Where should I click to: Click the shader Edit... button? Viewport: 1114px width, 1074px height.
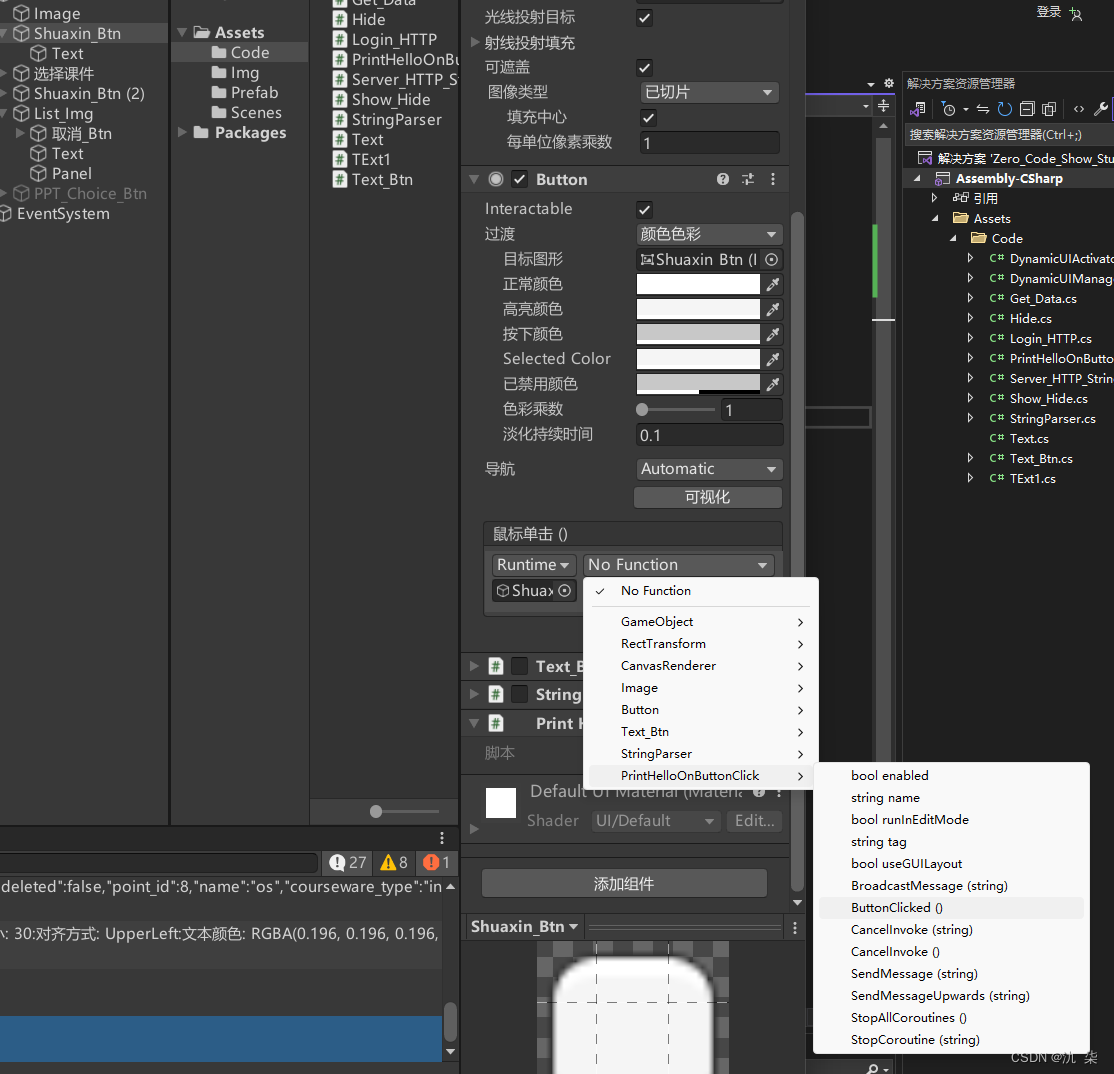(755, 821)
